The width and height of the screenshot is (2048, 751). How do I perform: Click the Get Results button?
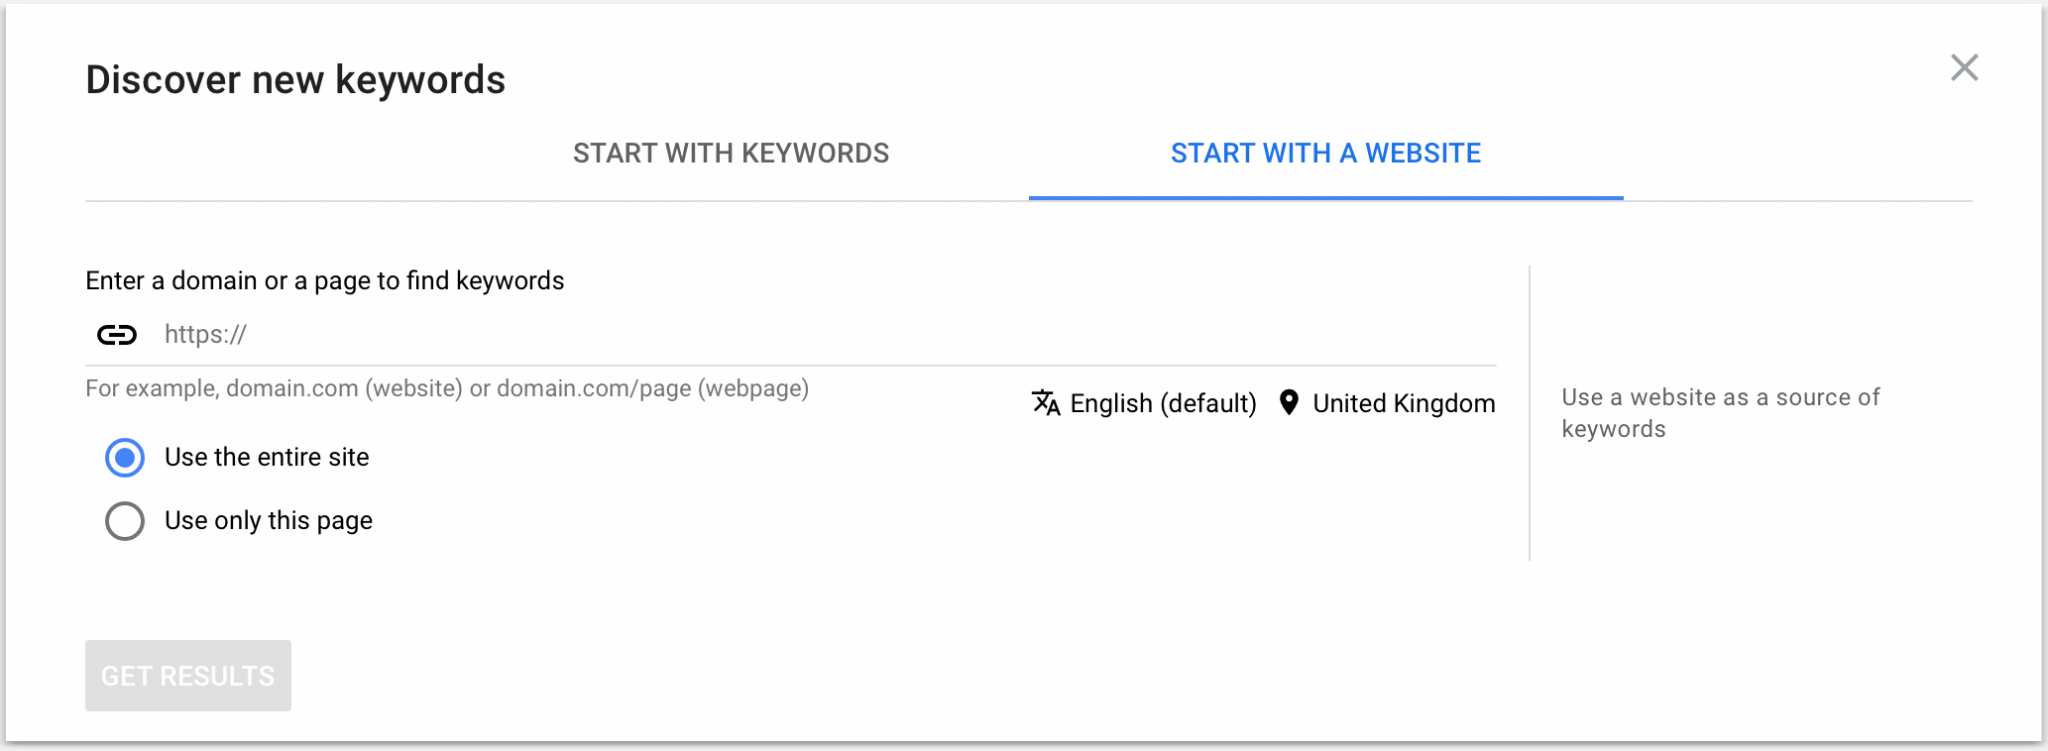[x=188, y=676]
